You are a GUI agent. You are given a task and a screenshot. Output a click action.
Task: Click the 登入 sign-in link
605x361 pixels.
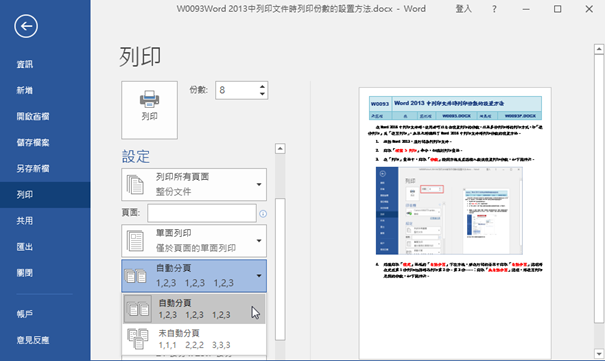(463, 9)
